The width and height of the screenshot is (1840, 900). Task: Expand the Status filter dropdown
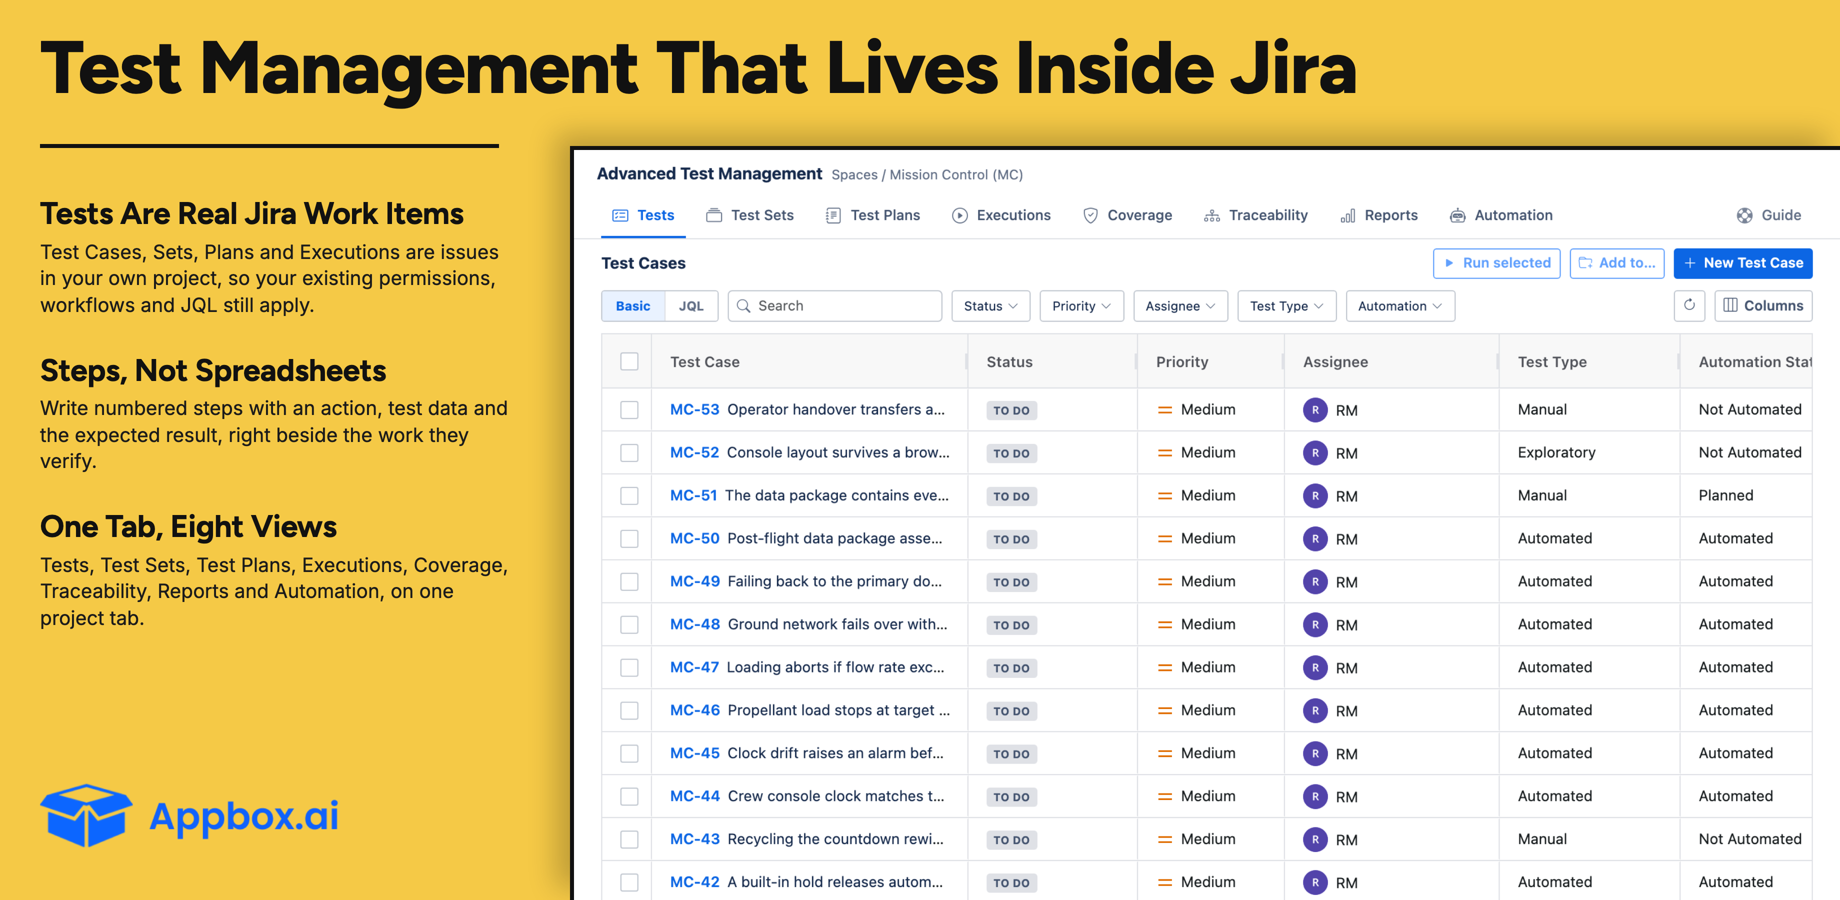tap(990, 306)
